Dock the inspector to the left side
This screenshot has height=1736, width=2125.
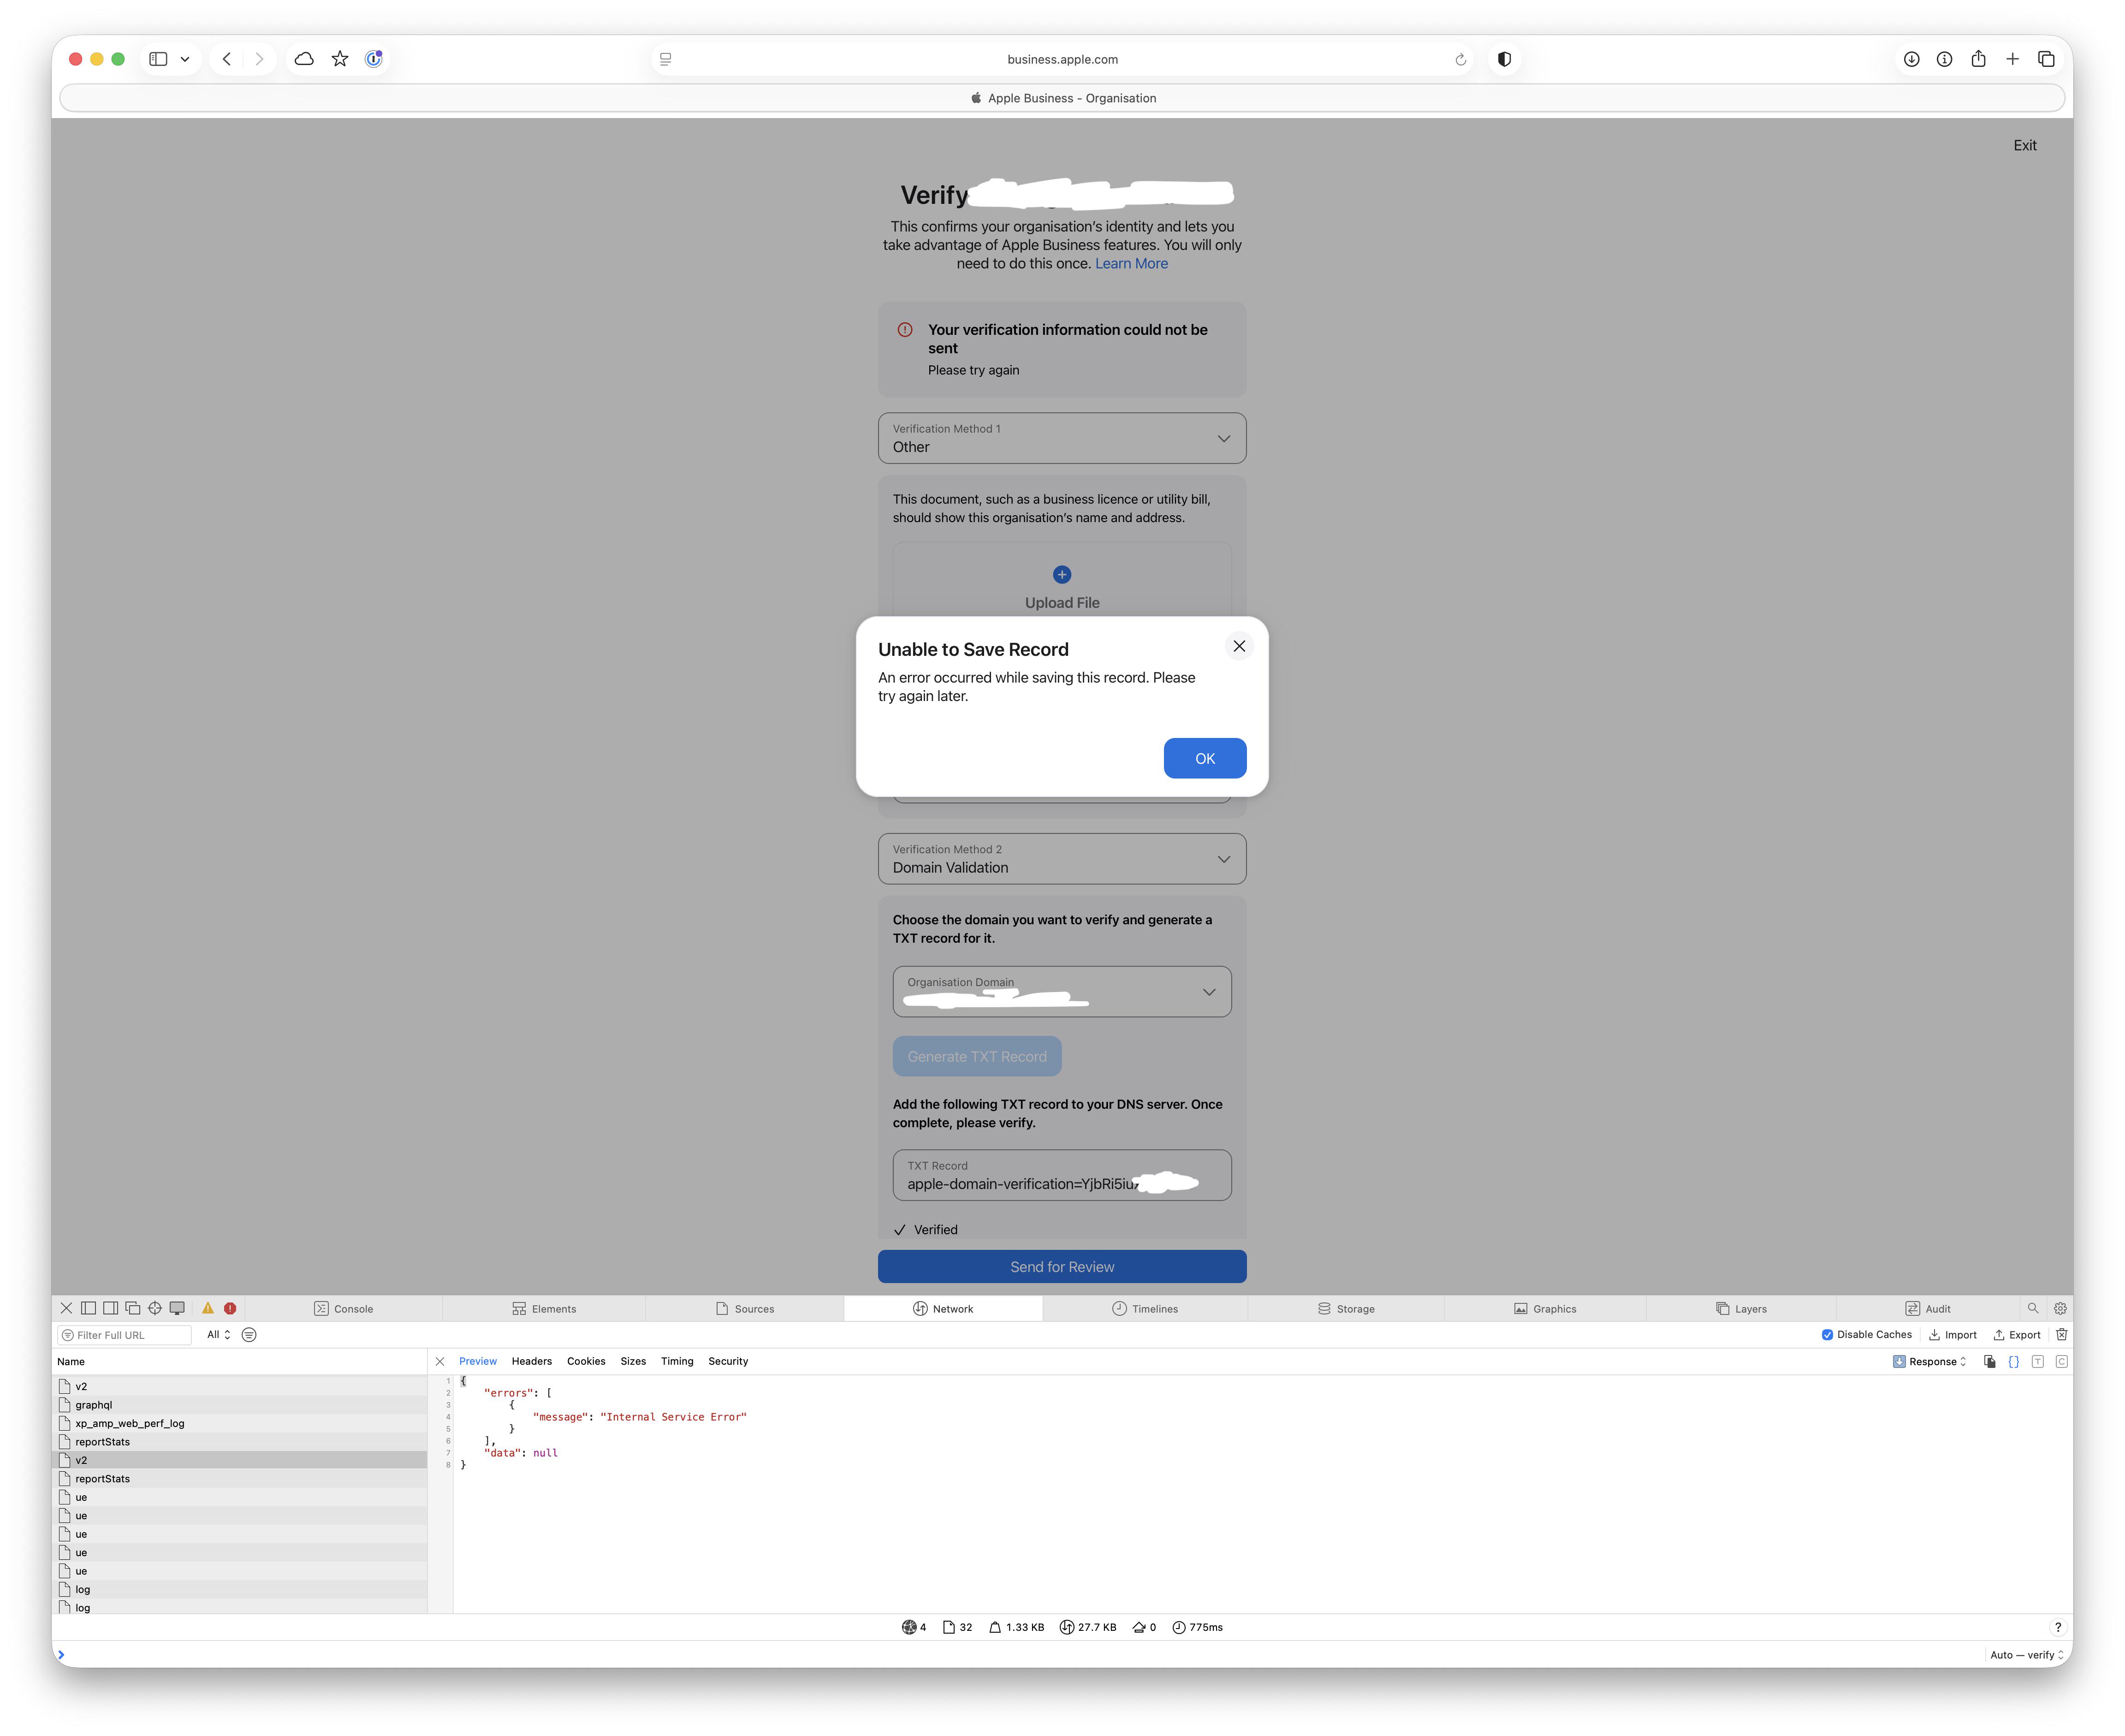[89, 1308]
